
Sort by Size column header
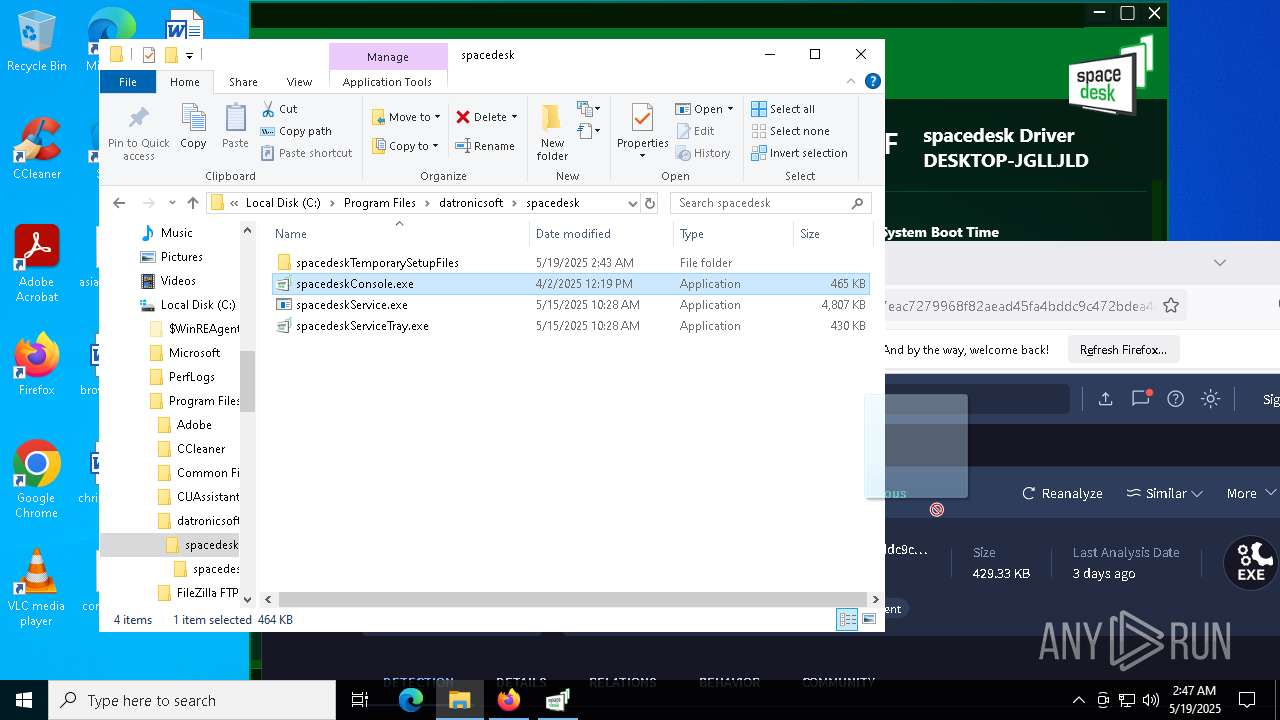(x=832, y=234)
